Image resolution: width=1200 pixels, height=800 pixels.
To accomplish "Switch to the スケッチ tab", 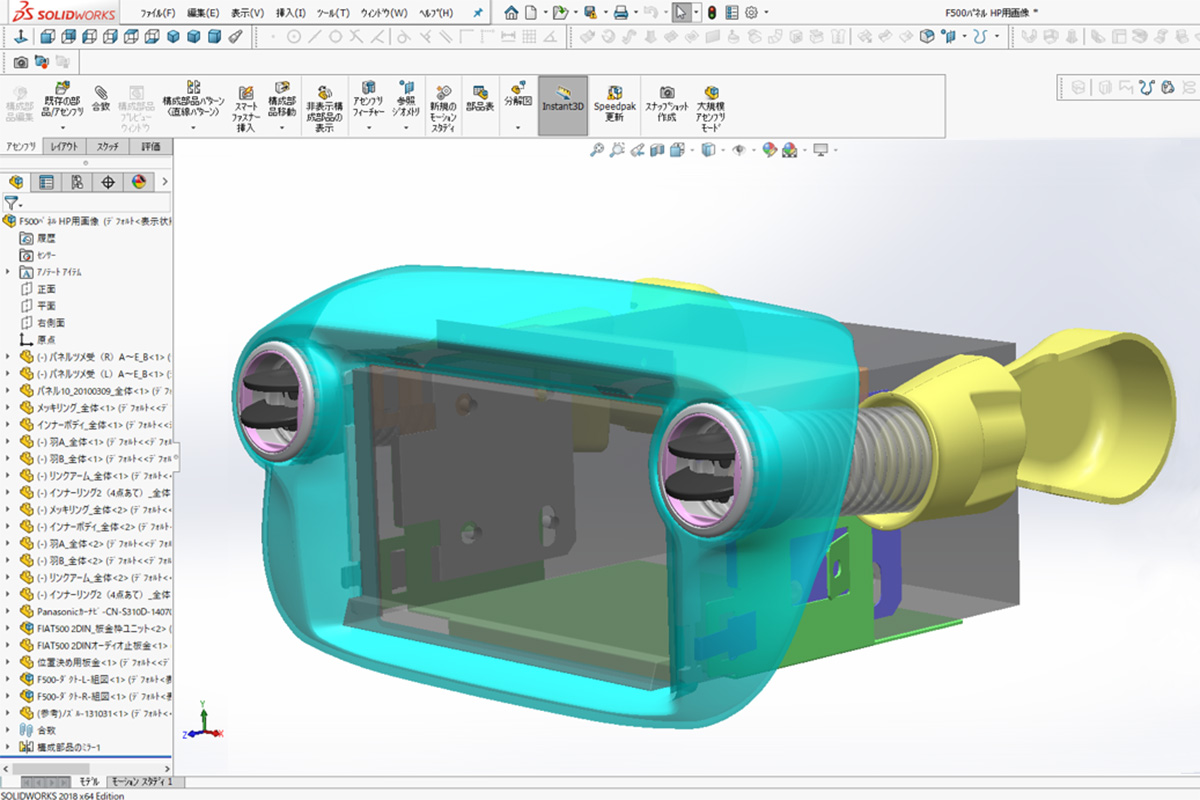I will point(108,146).
